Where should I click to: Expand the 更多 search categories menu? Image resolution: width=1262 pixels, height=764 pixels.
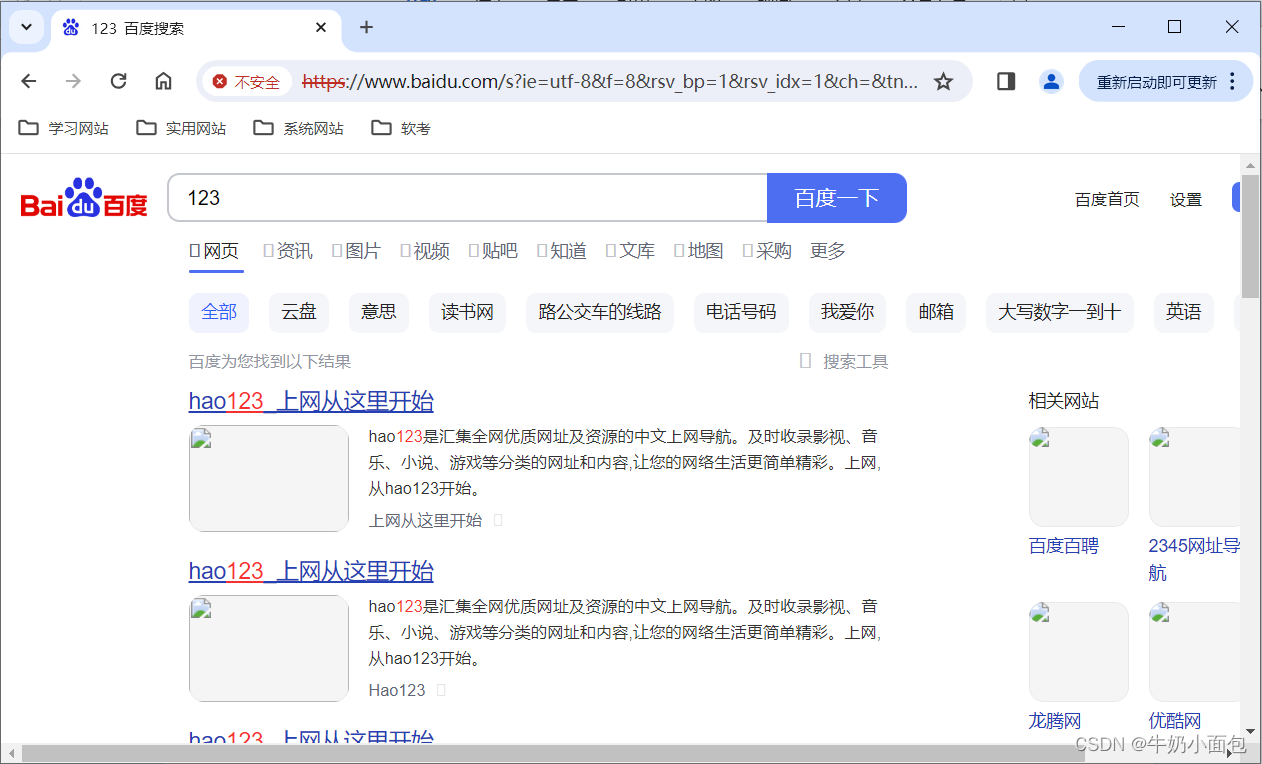click(x=827, y=251)
